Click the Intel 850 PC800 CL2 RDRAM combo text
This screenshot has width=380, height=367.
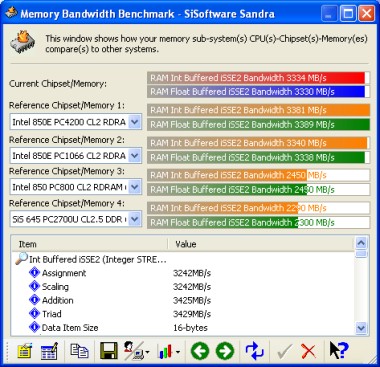click(x=69, y=187)
